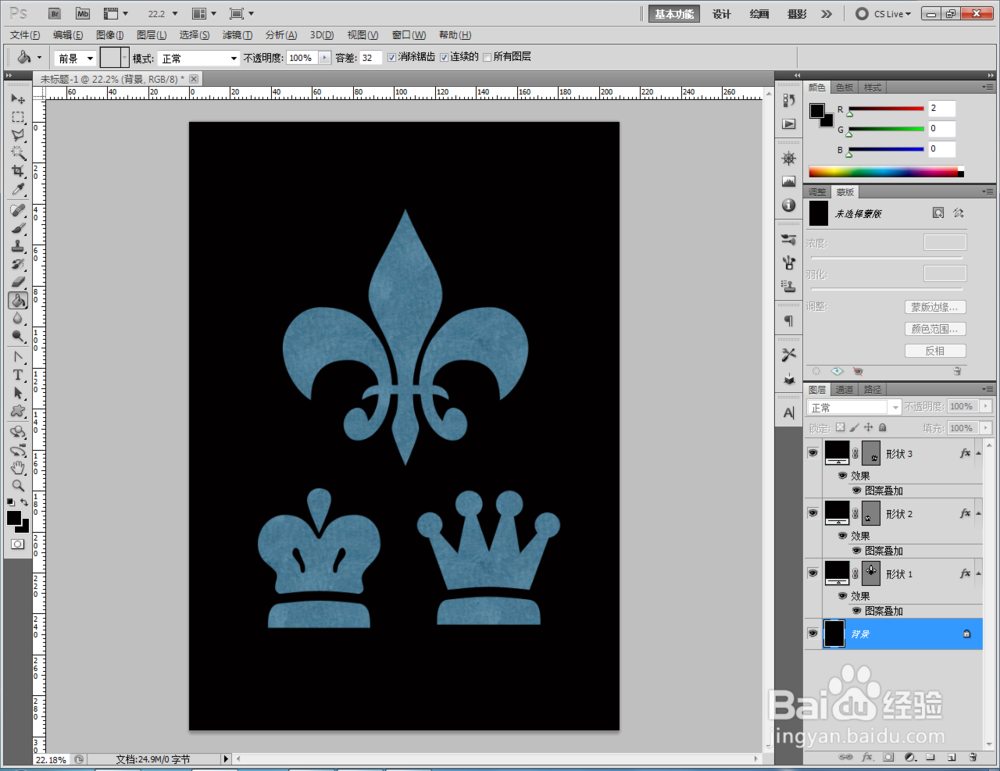Select the 设计 workspace
Image resolution: width=1000 pixels, height=771 pixels.
tap(722, 14)
